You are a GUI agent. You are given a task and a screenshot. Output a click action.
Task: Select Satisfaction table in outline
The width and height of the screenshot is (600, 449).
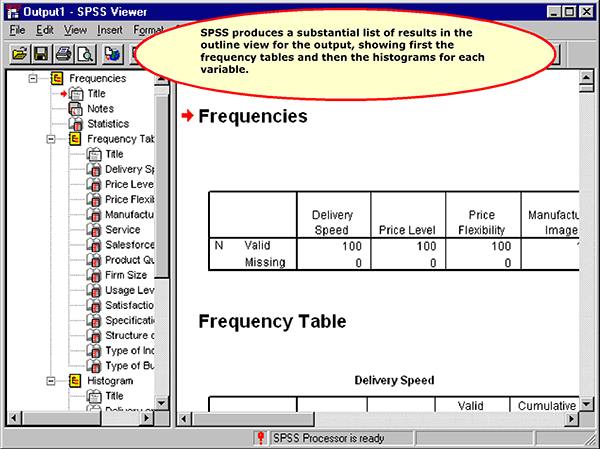pyautogui.click(x=129, y=305)
